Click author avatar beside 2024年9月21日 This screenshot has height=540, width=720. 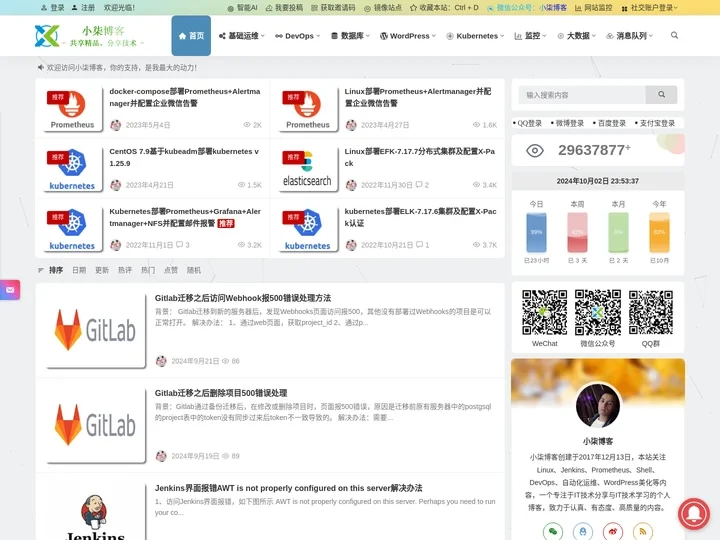pyautogui.click(x=161, y=361)
